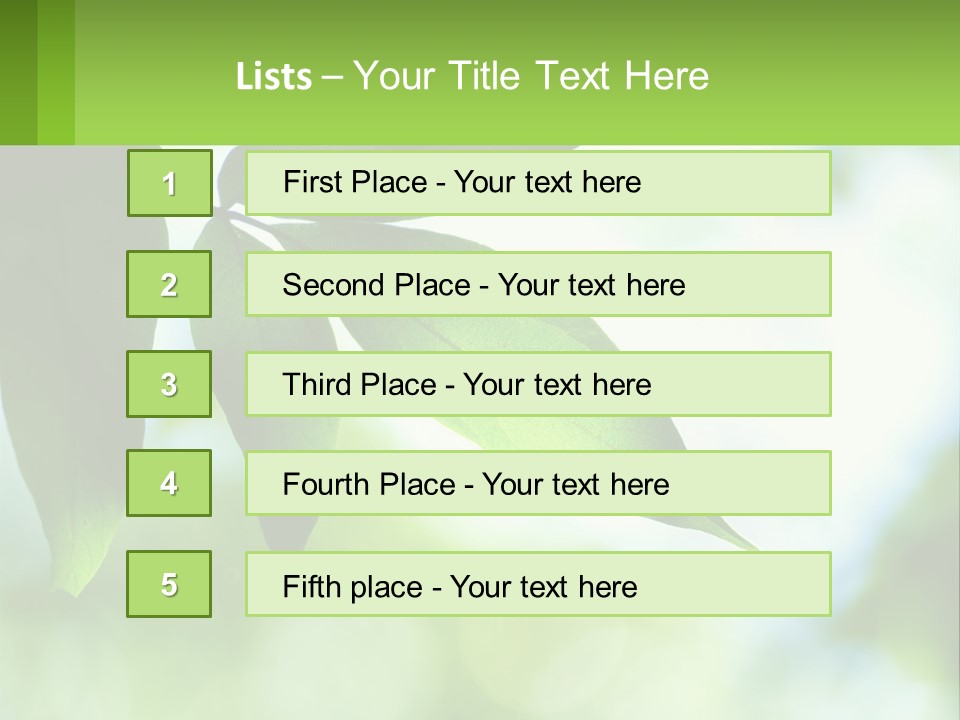Viewport: 960px width, 720px height.
Task: Click the number 5 box
Action: coord(169,584)
